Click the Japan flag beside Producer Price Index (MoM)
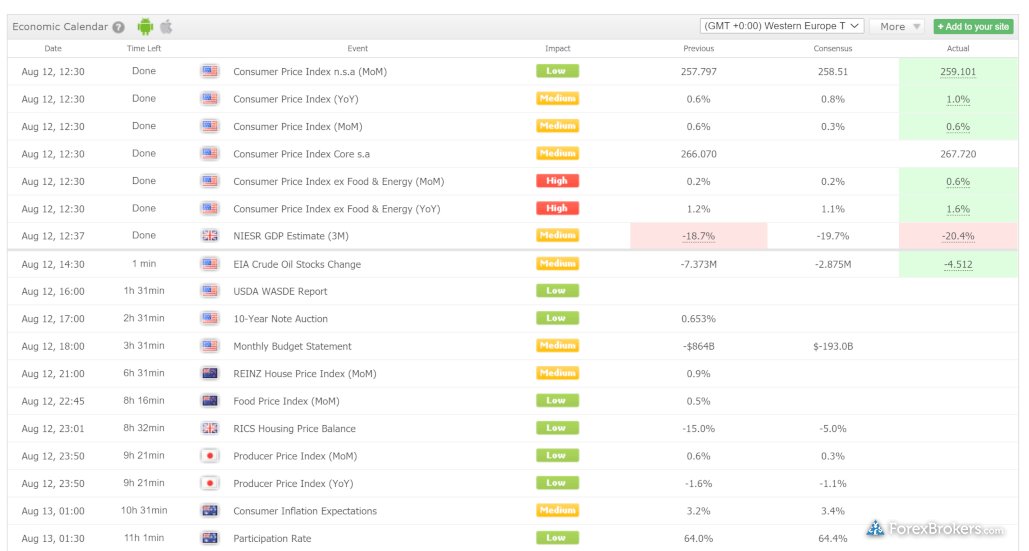1029x551 pixels. point(210,456)
